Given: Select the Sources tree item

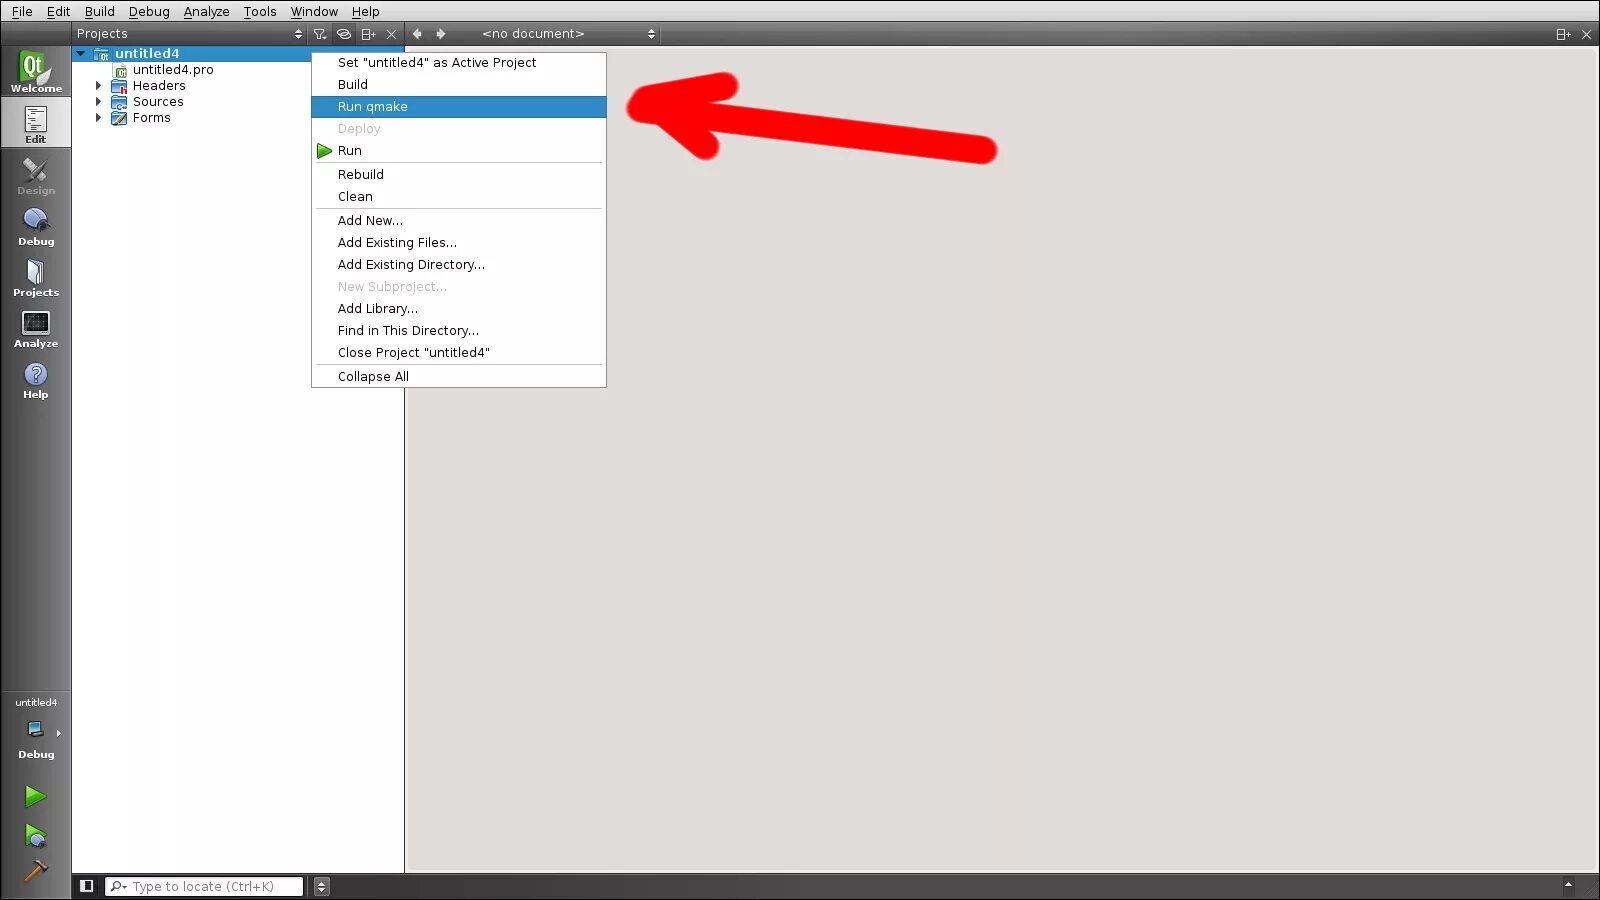Looking at the screenshot, I should [x=158, y=102].
